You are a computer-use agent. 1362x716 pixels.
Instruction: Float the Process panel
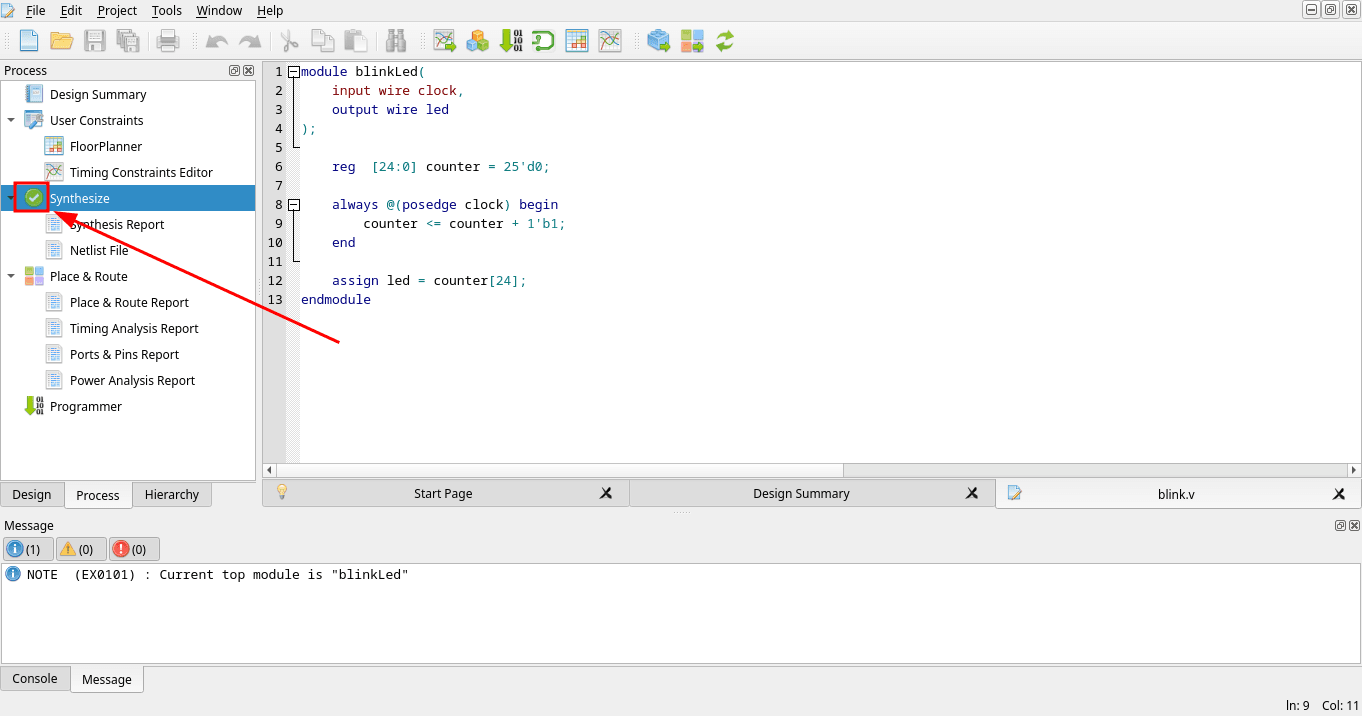coord(235,70)
